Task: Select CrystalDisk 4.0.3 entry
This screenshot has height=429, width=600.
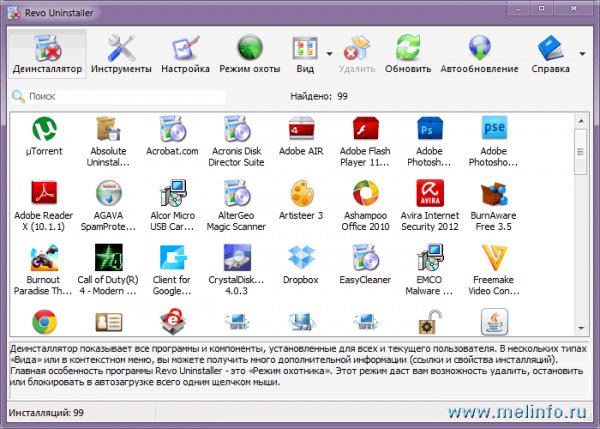Action: 236,270
